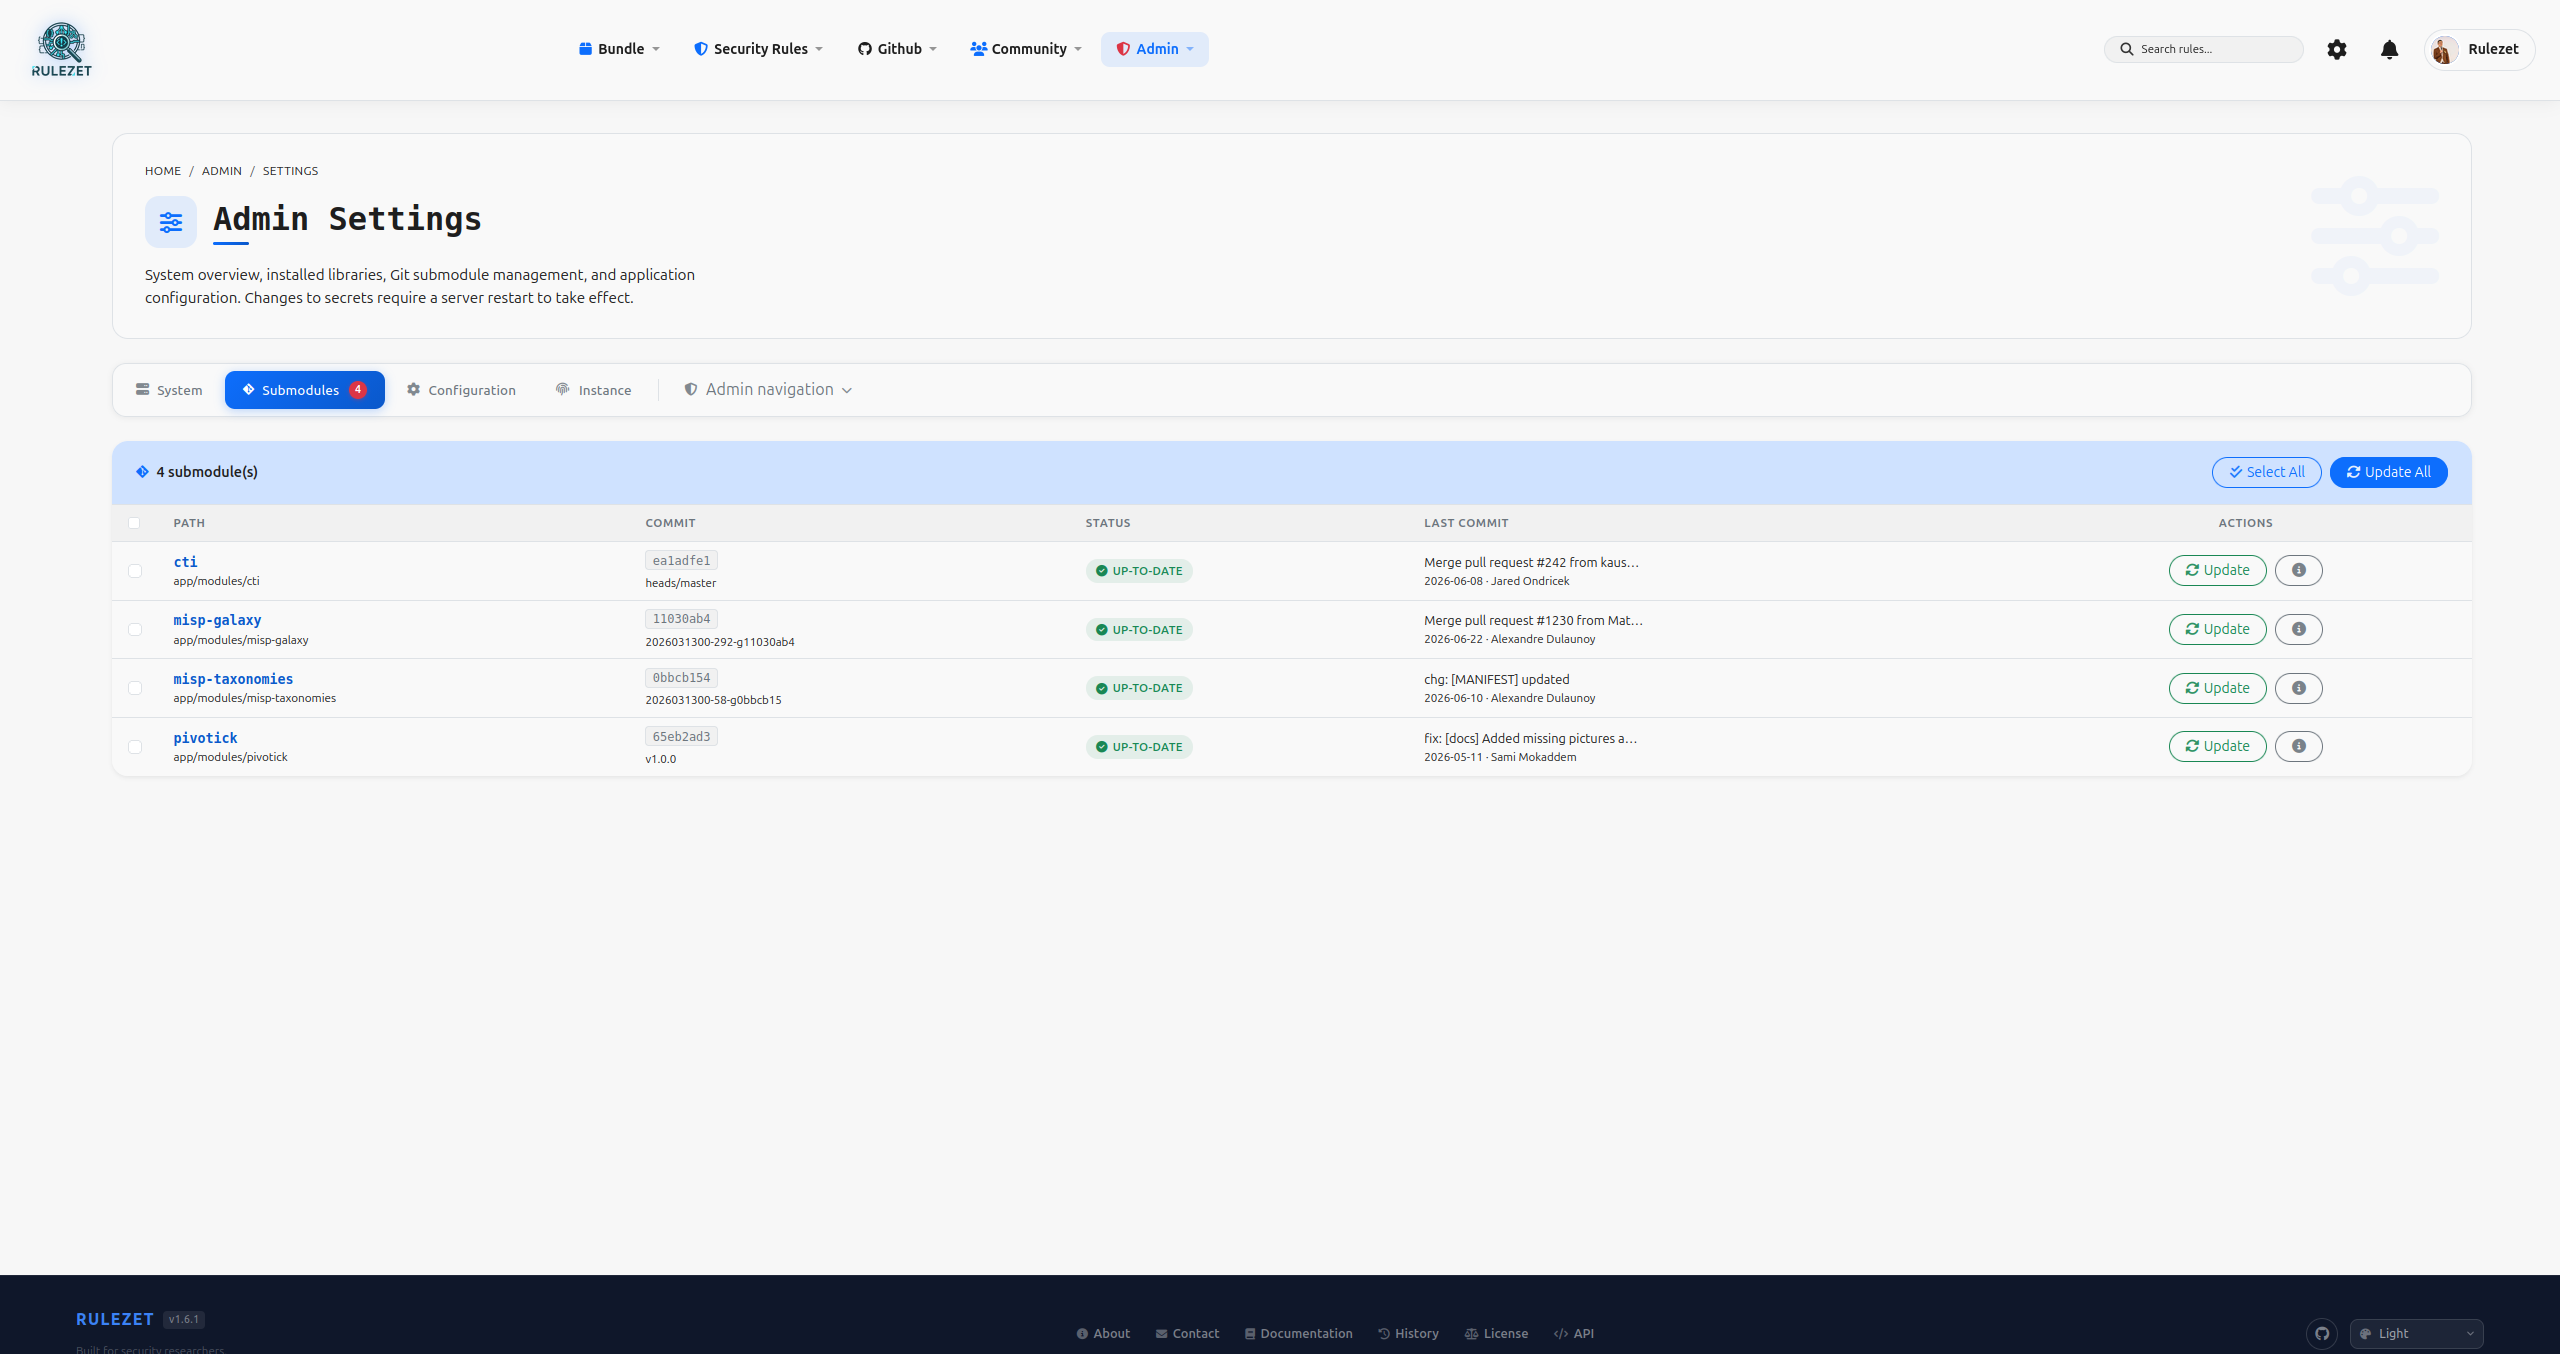Open the Admin navigation dropdown

click(768, 390)
